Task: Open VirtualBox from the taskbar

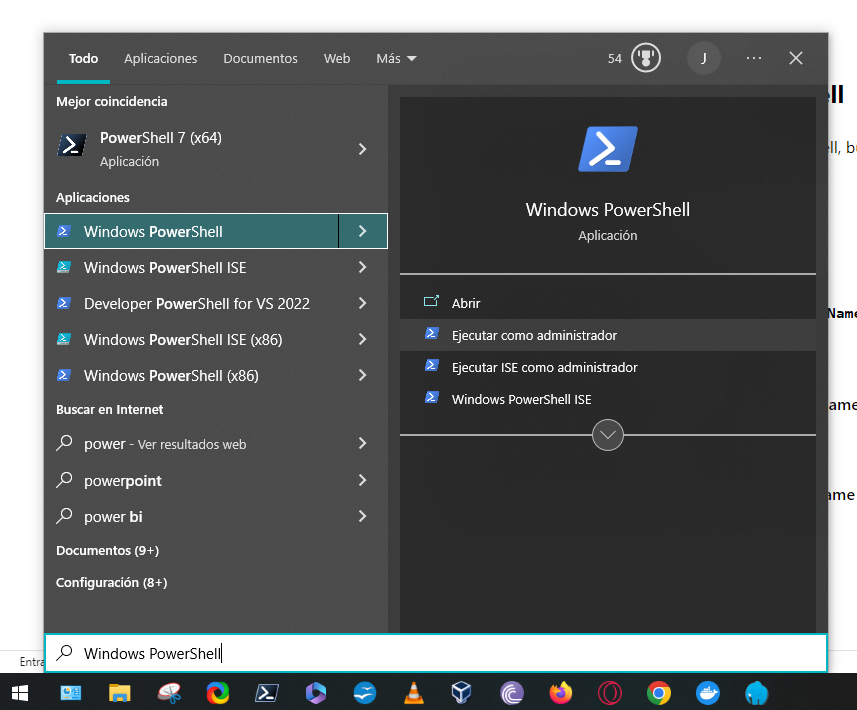Action: [x=462, y=693]
